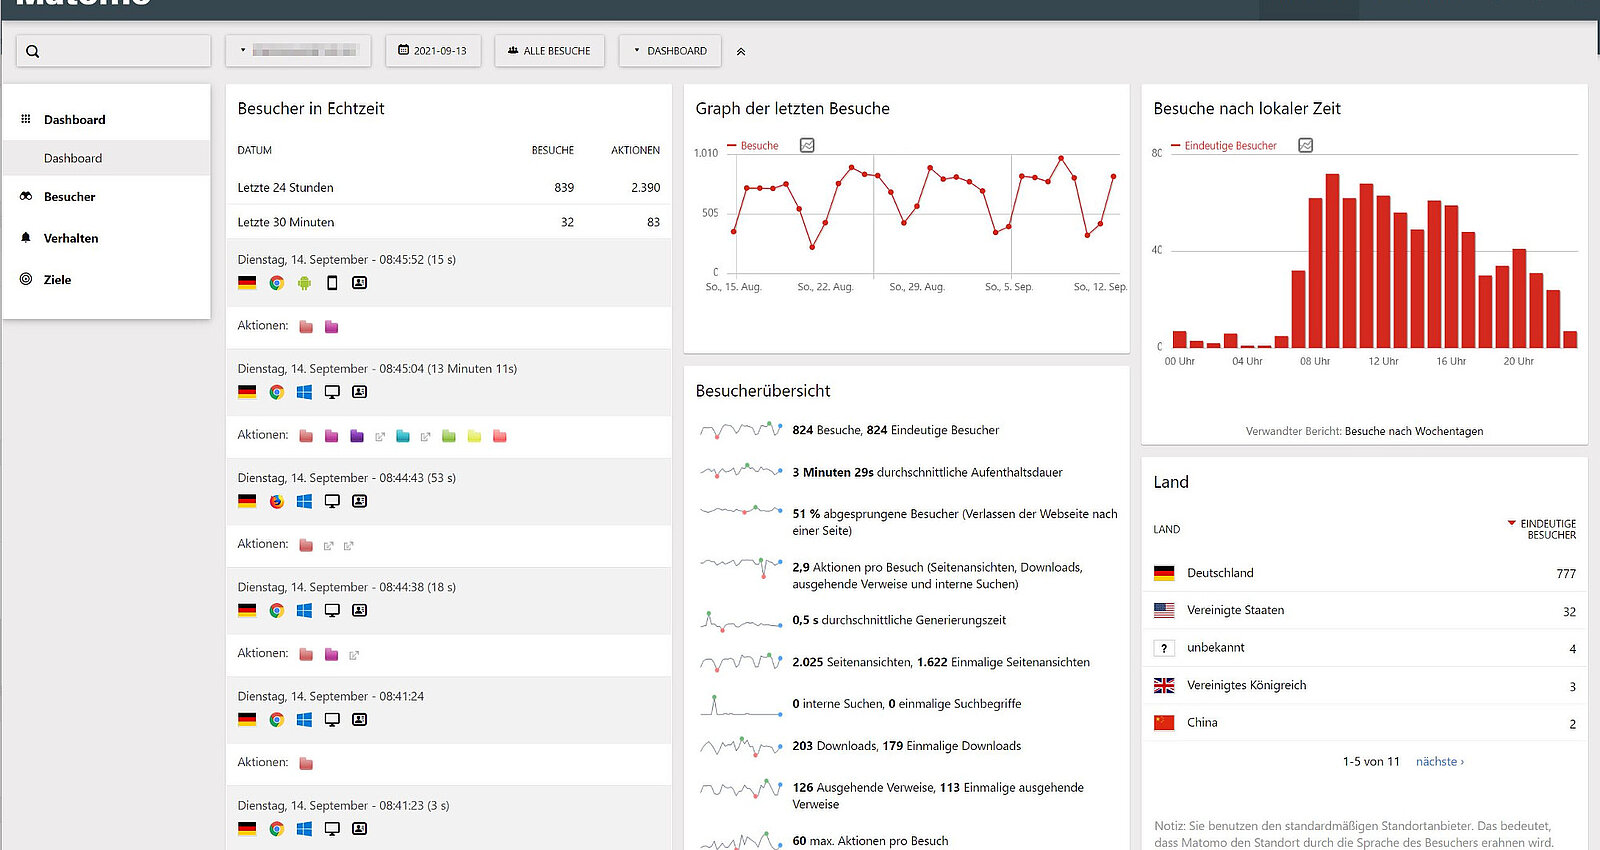The width and height of the screenshot is (1600, 850).
Task: Go to next page of Land table
Action: click(x=1439, y=762)
